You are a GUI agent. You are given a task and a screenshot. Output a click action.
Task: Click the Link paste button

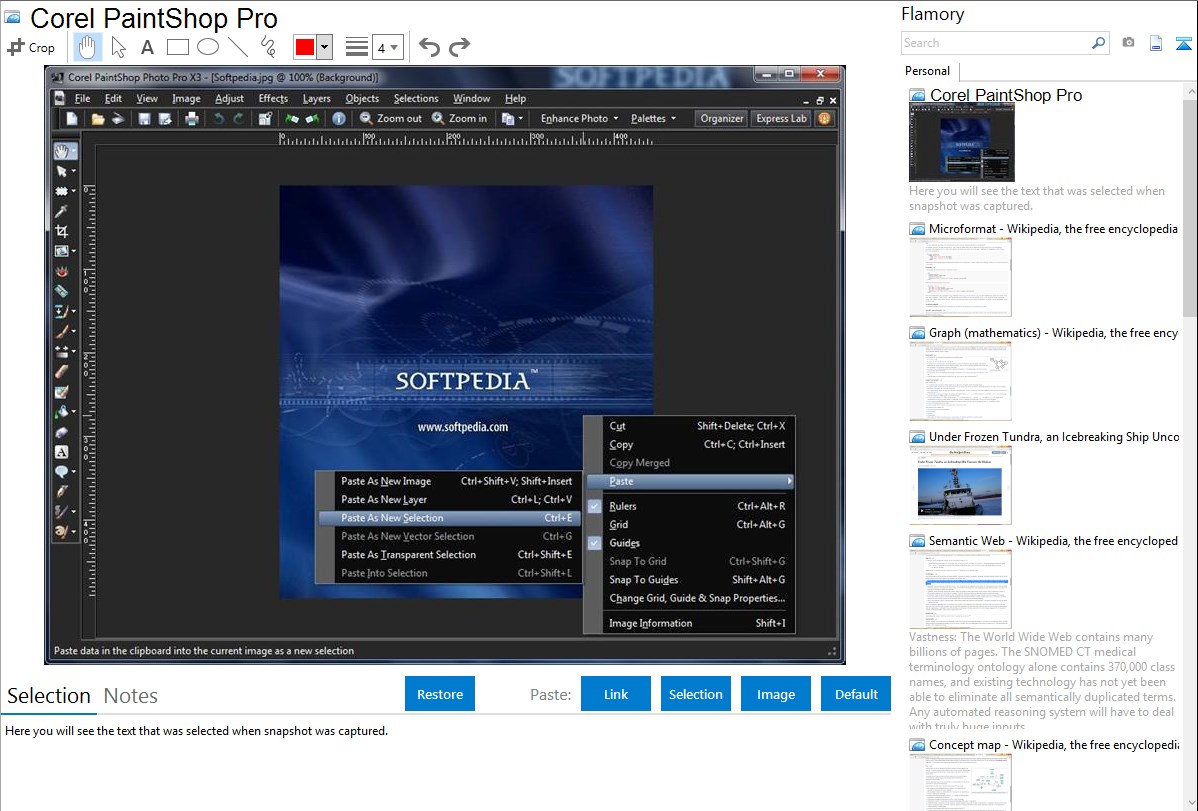[x=616, y=694]
